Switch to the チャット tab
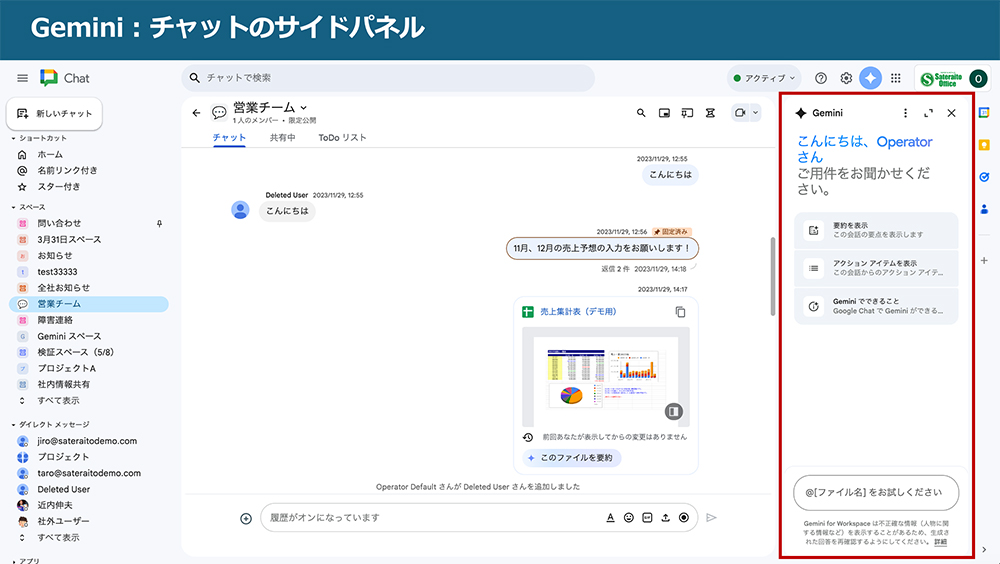The image size is (1000, 564). click(229, 138)
